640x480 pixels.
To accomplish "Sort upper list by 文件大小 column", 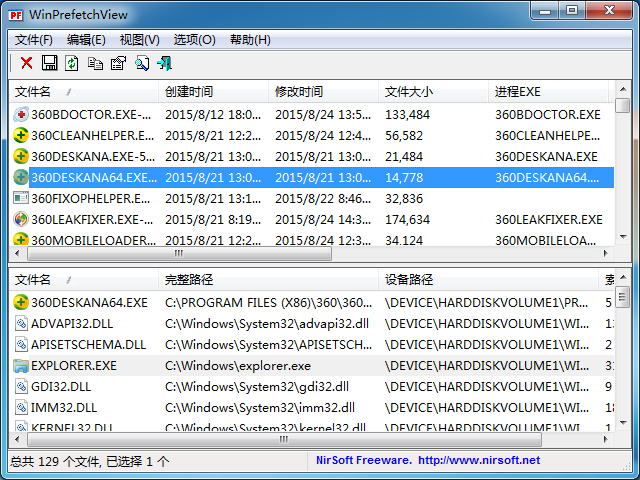I will coord(409,92).
